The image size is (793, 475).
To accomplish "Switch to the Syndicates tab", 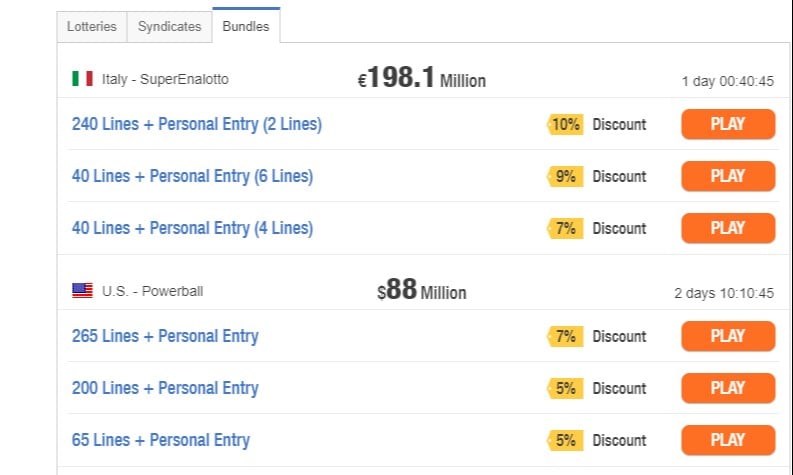I will [x=169, y=27].
